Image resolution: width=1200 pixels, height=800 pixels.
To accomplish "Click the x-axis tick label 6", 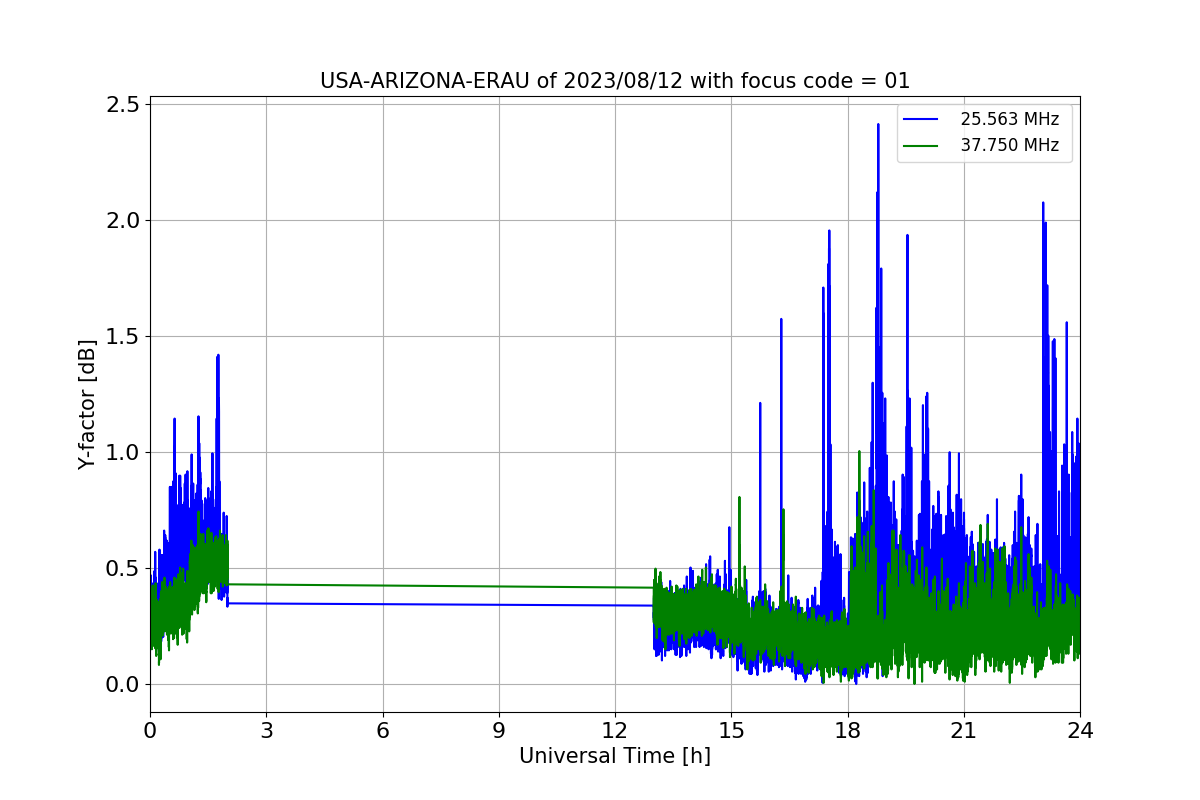I will (x=382, y=730).
